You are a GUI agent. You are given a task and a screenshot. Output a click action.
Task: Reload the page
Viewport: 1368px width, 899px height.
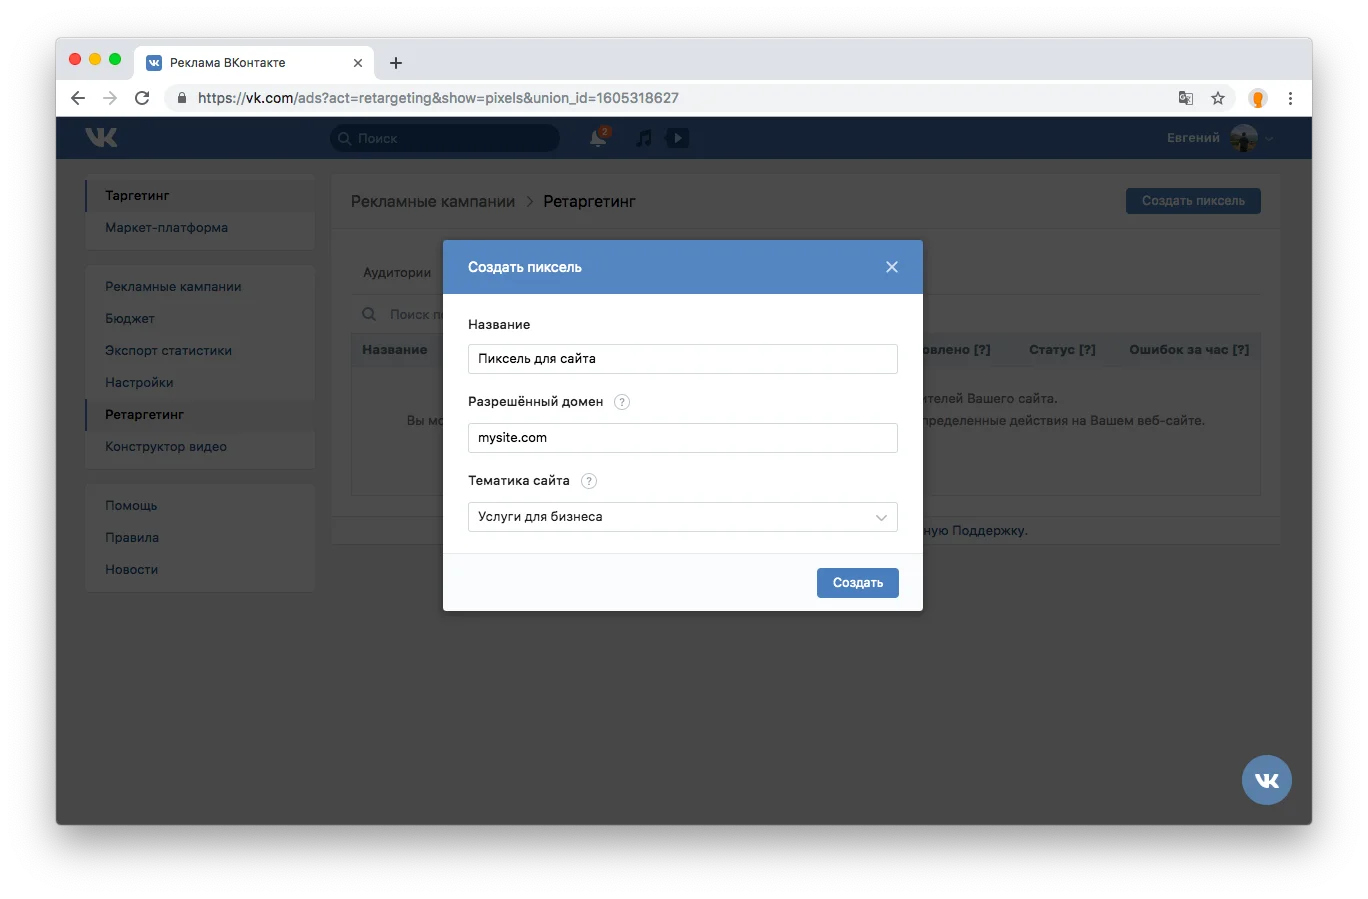point(142,98)
